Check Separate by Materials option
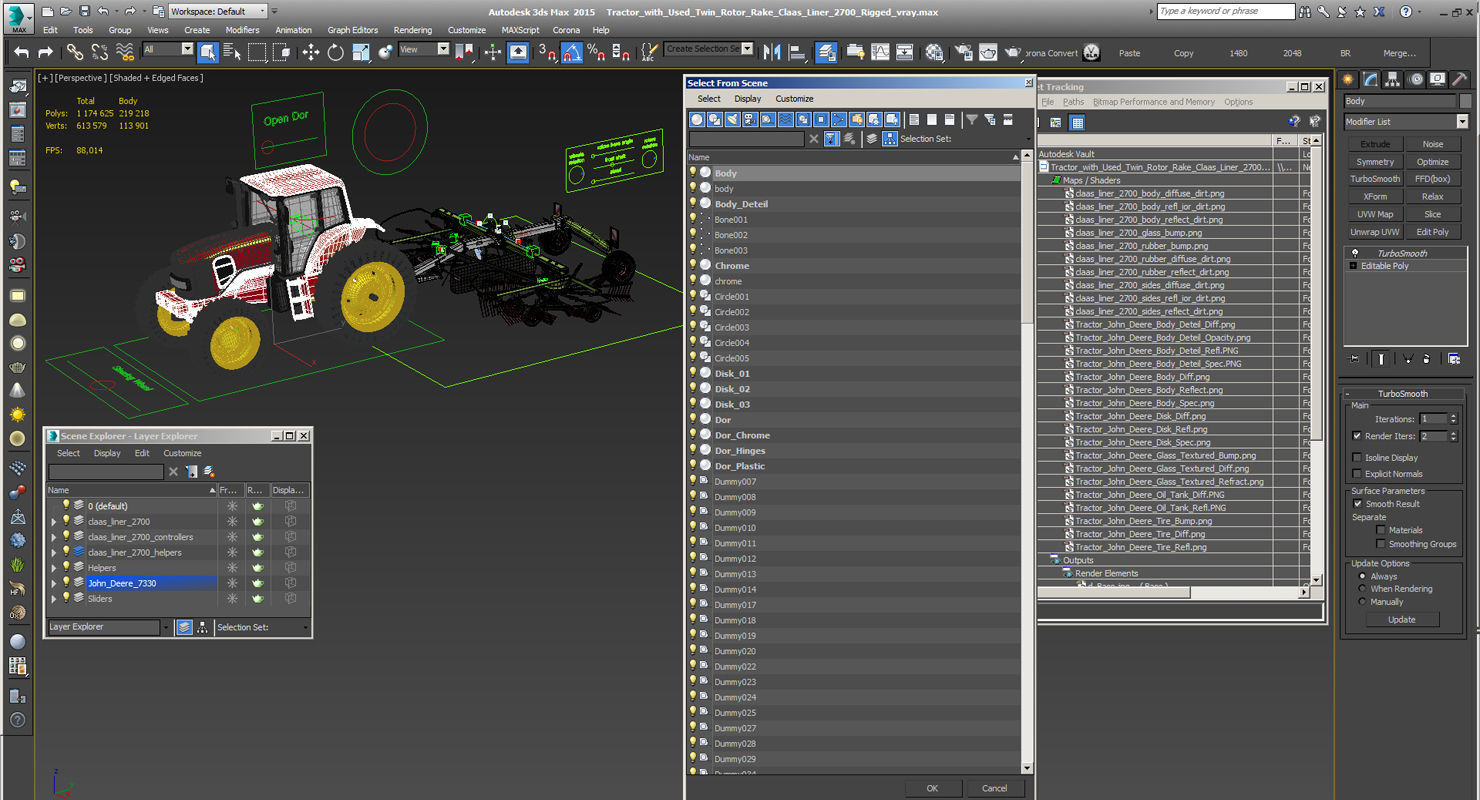The height and width of the screenshot is (800, 1480). tap(1381, 530)
